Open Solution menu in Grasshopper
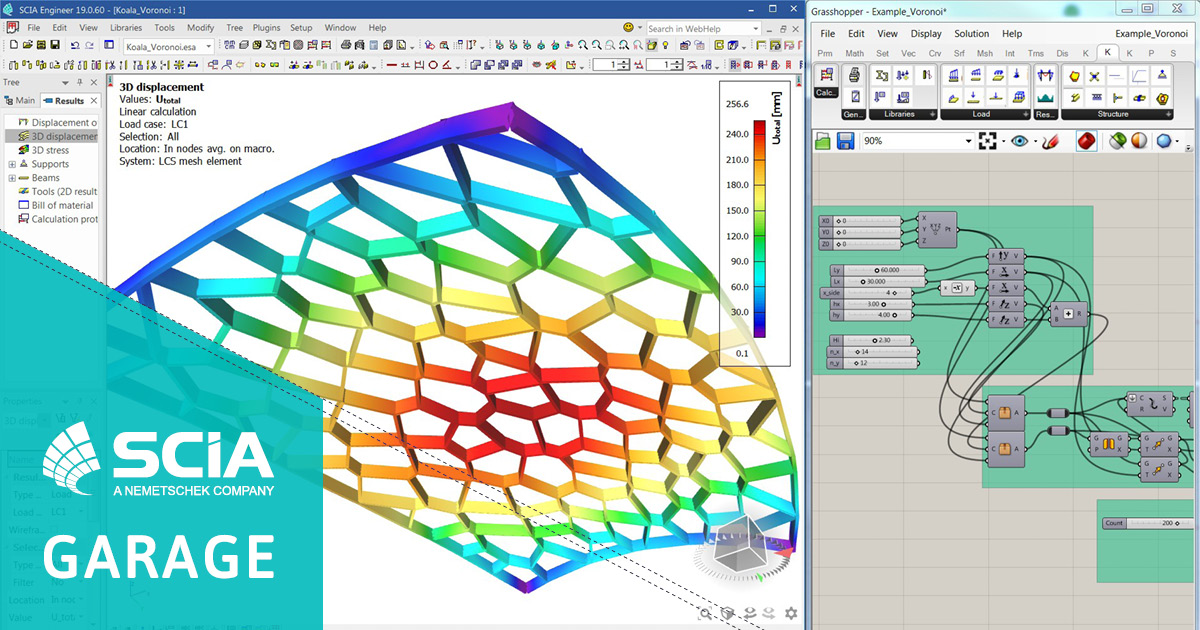Screen dimensions: 1200x630 point(971,34)
